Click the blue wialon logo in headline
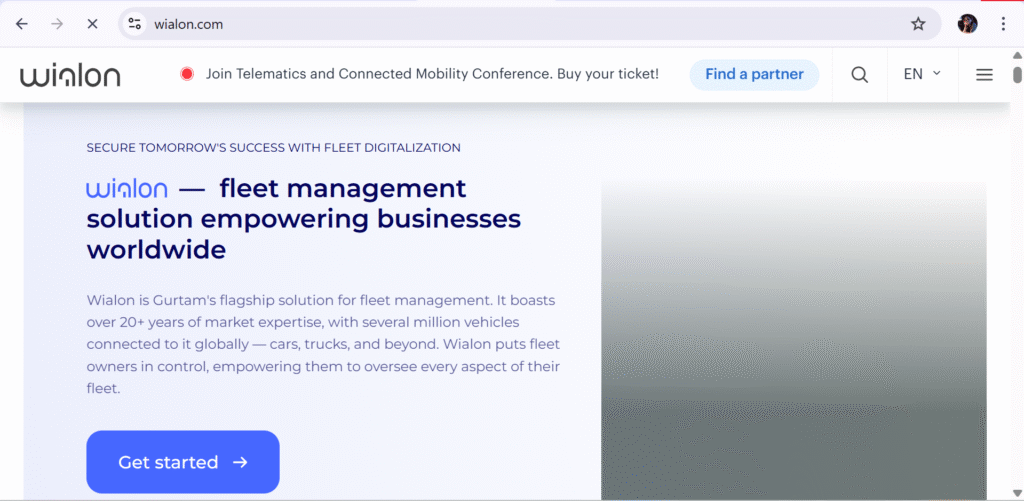 pos(127,189)
